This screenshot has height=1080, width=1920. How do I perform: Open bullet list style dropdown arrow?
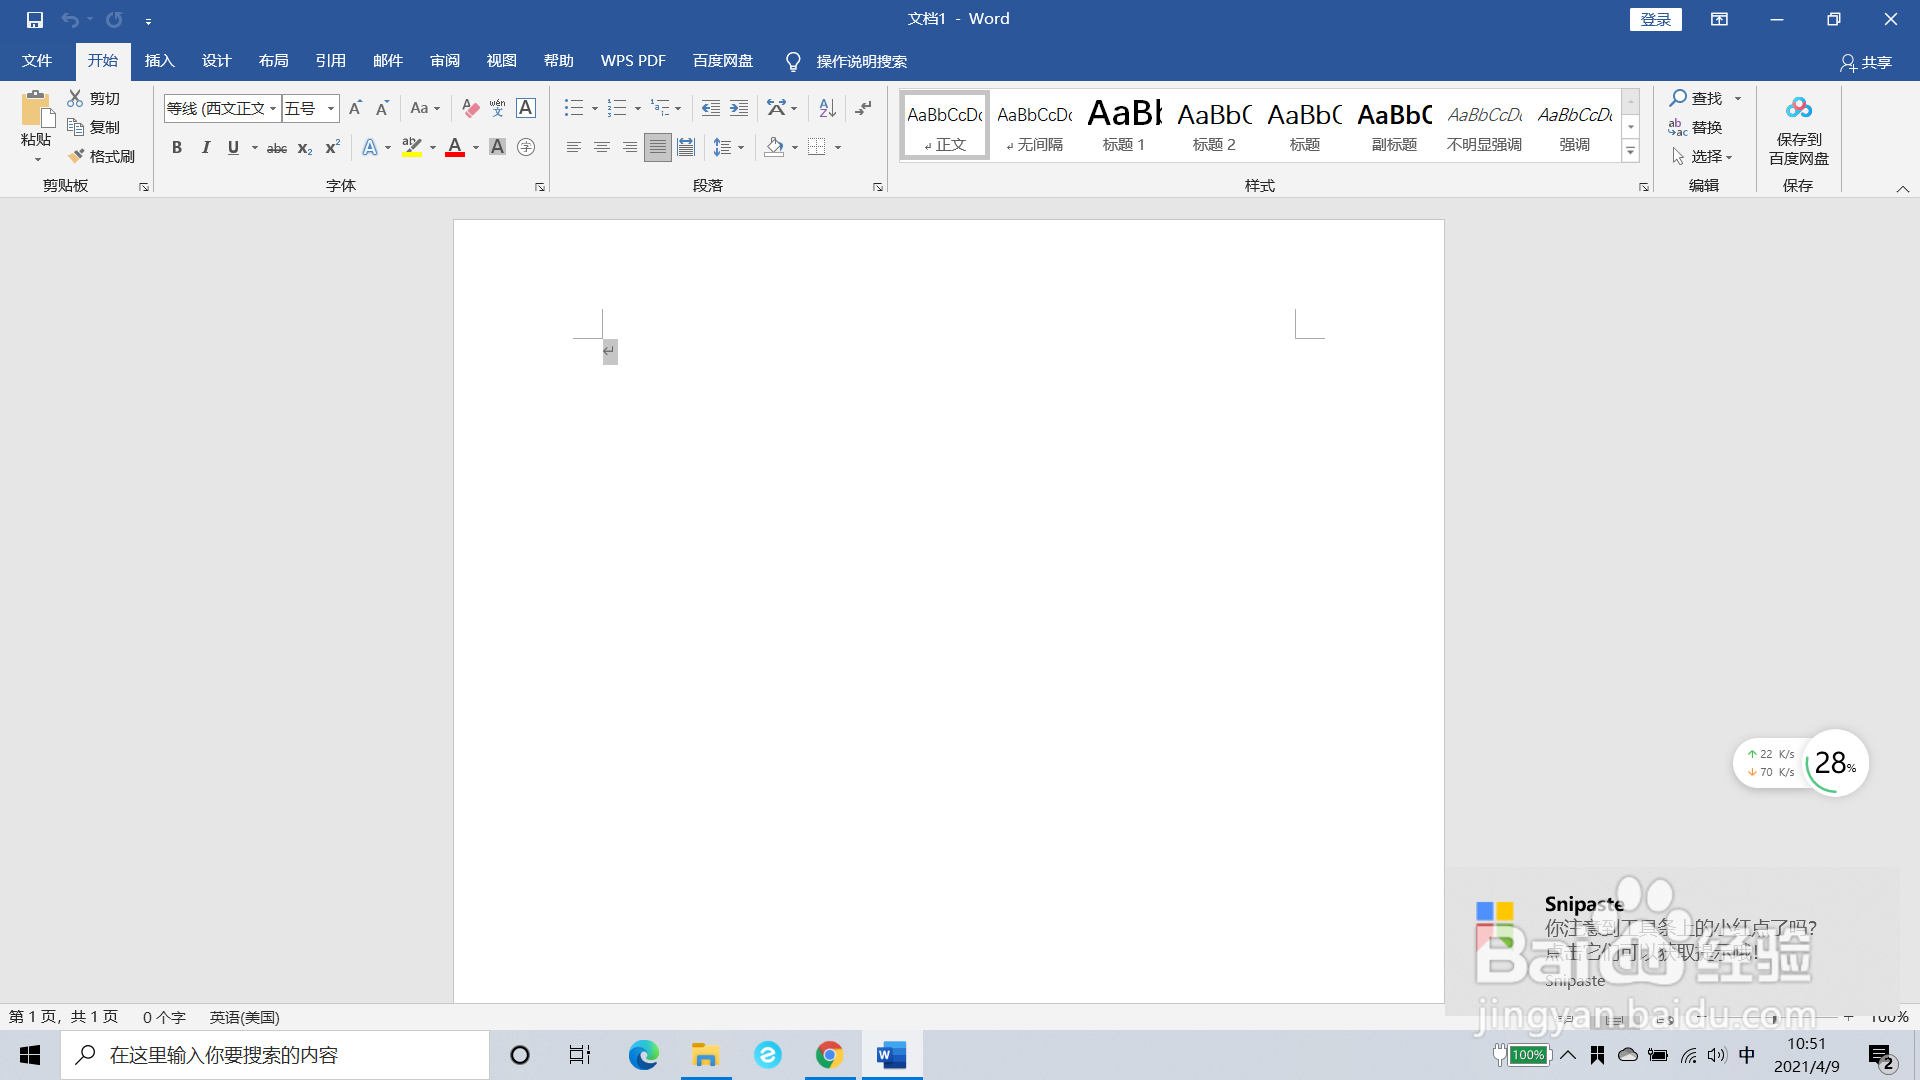[x=595, y=108]
